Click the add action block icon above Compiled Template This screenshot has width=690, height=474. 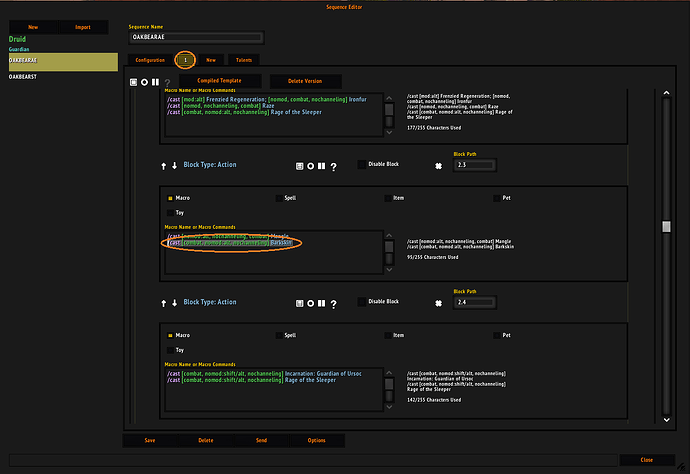pyautogui.click(x=133, y=82)
